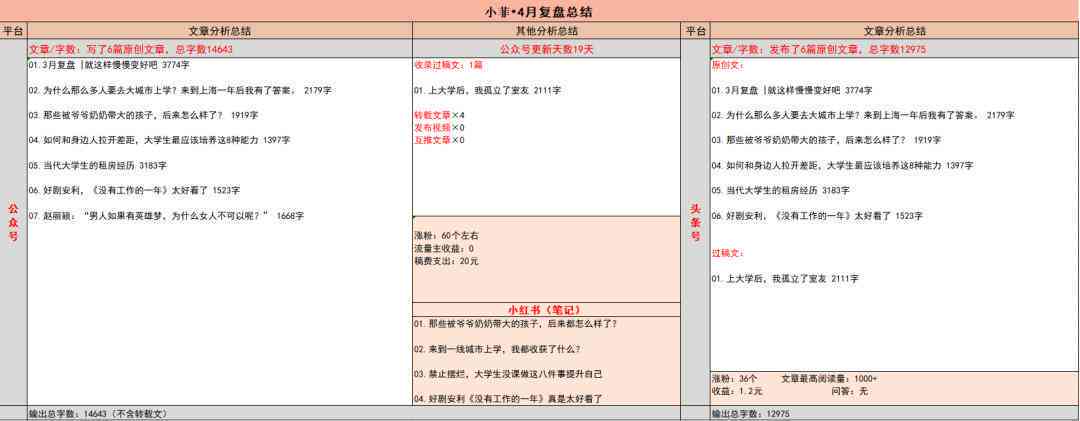Select the 转载文章×4 line

pyautogui.click(x=439, y=115)
